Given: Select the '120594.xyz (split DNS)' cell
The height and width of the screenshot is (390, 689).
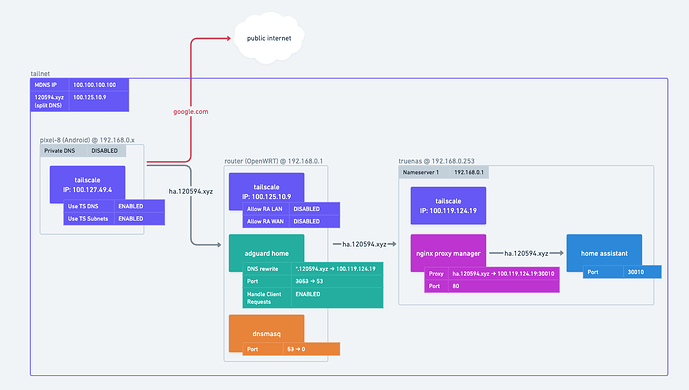Looking at the screenshot, I should 50,101.
